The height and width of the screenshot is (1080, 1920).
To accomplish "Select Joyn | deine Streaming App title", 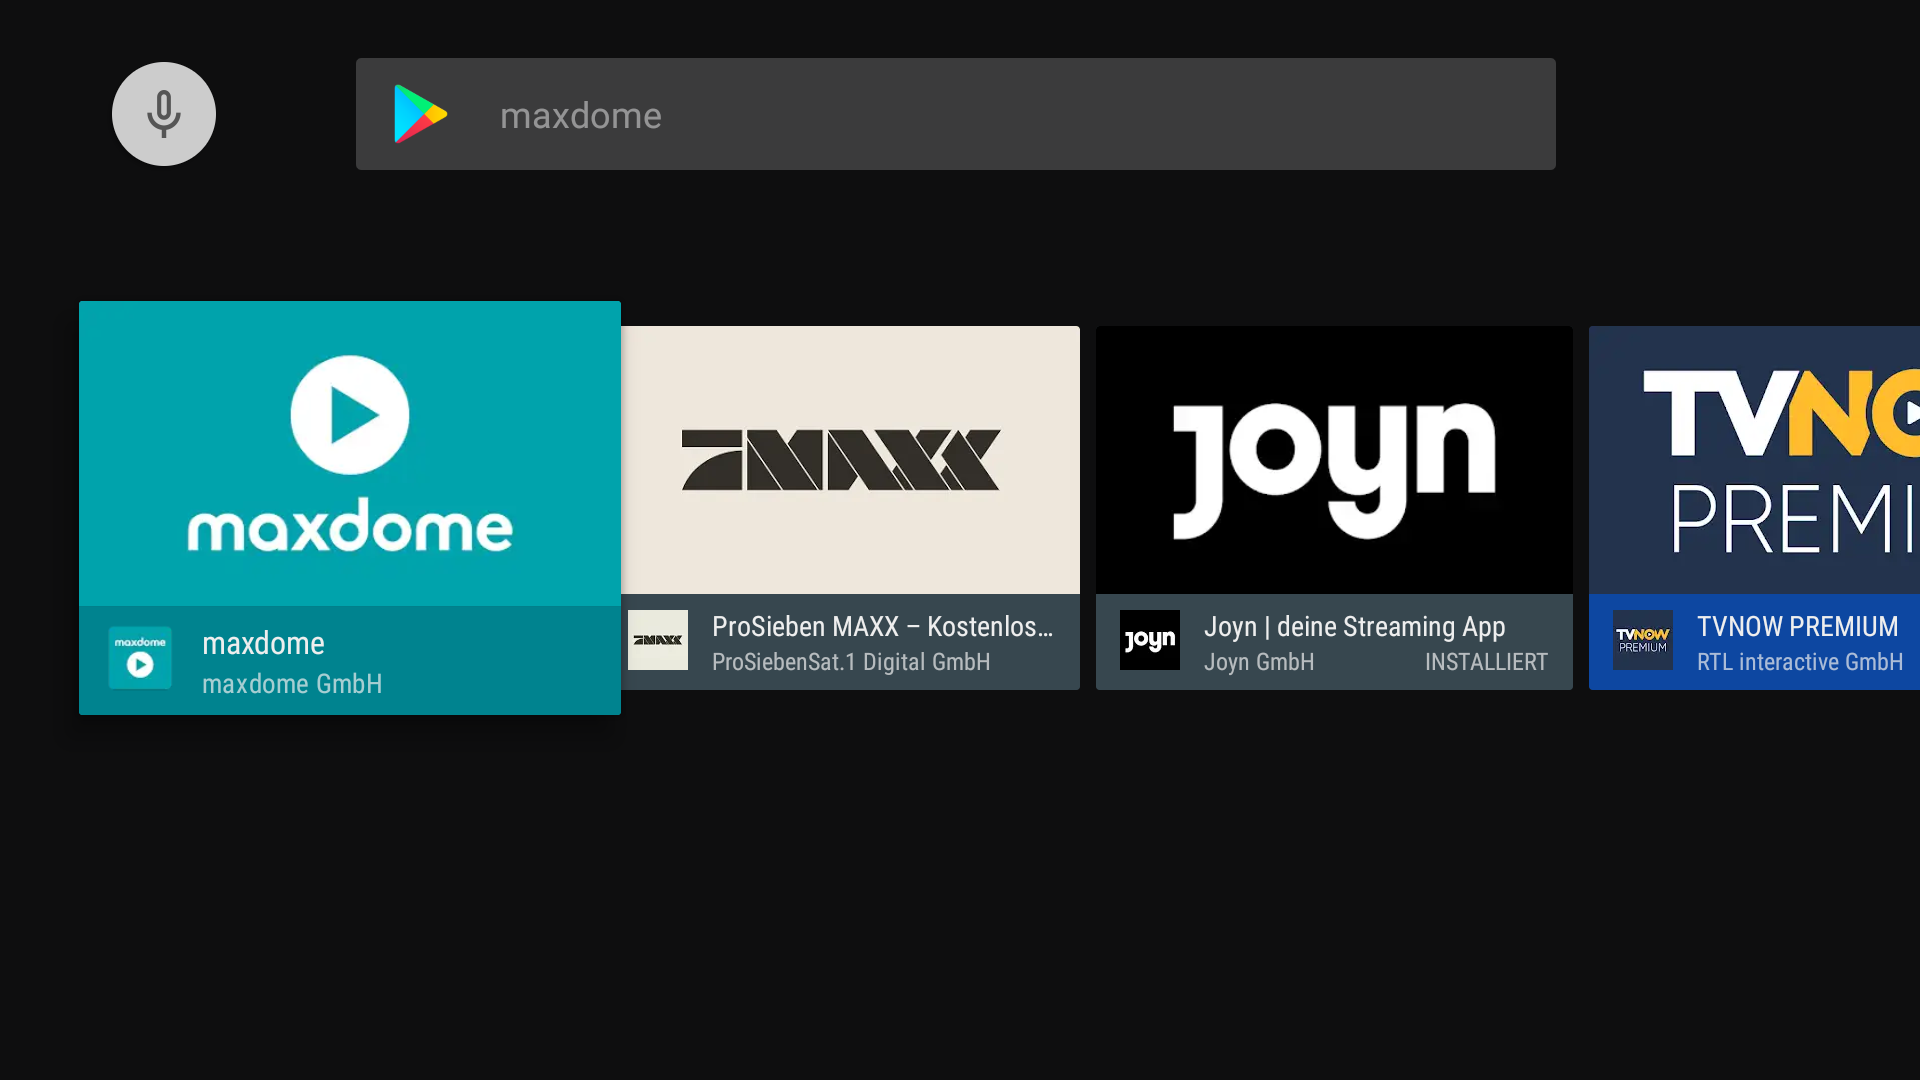I will [1354, 627].
